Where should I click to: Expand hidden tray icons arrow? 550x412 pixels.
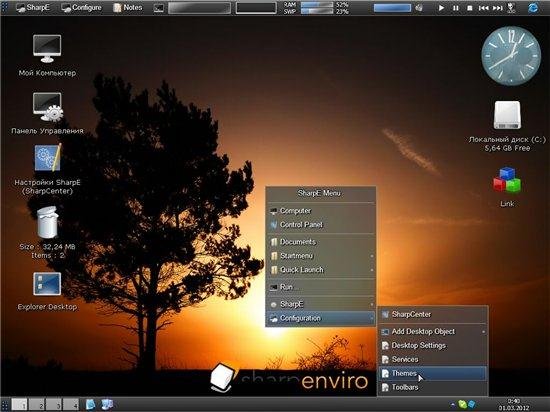pyautogui.click(x=453, y=405)
